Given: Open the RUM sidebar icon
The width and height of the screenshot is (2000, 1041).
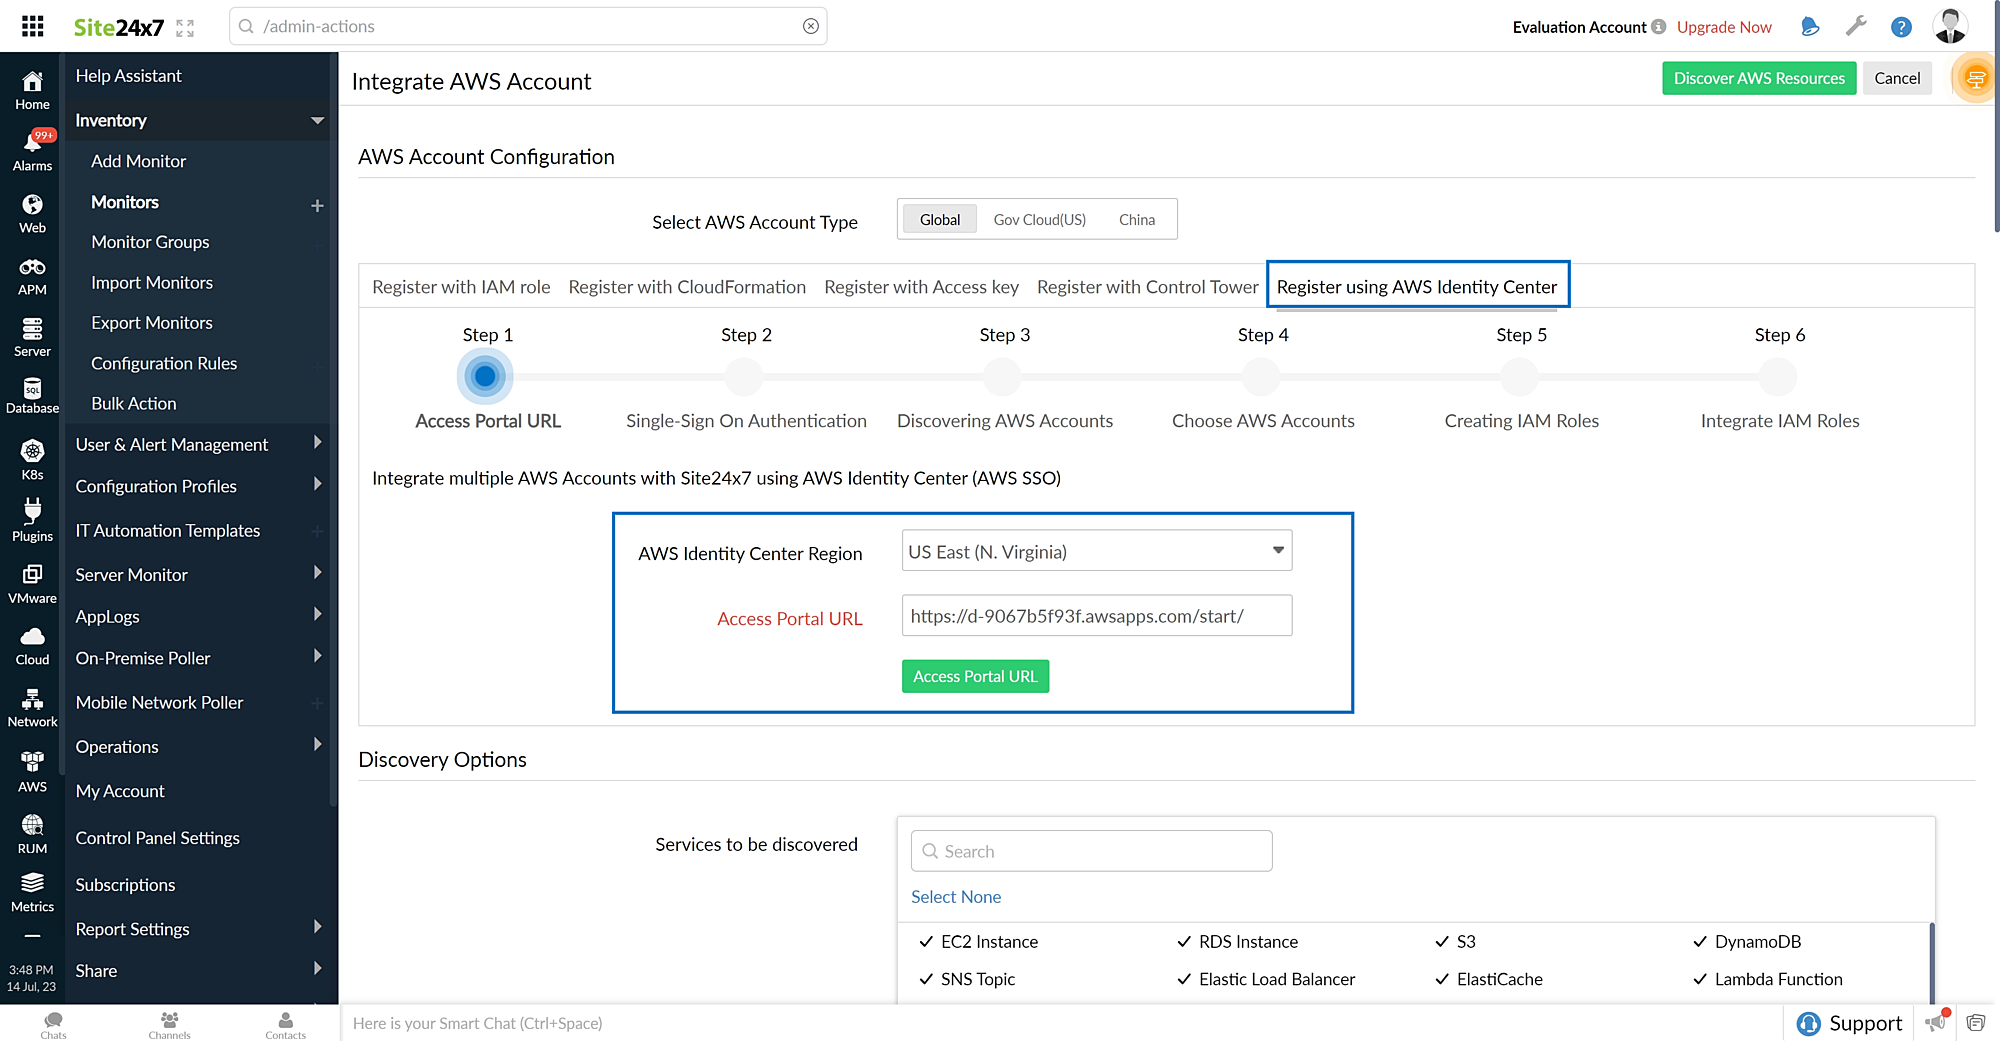Looking at the screenshot, I should point(32,825).
